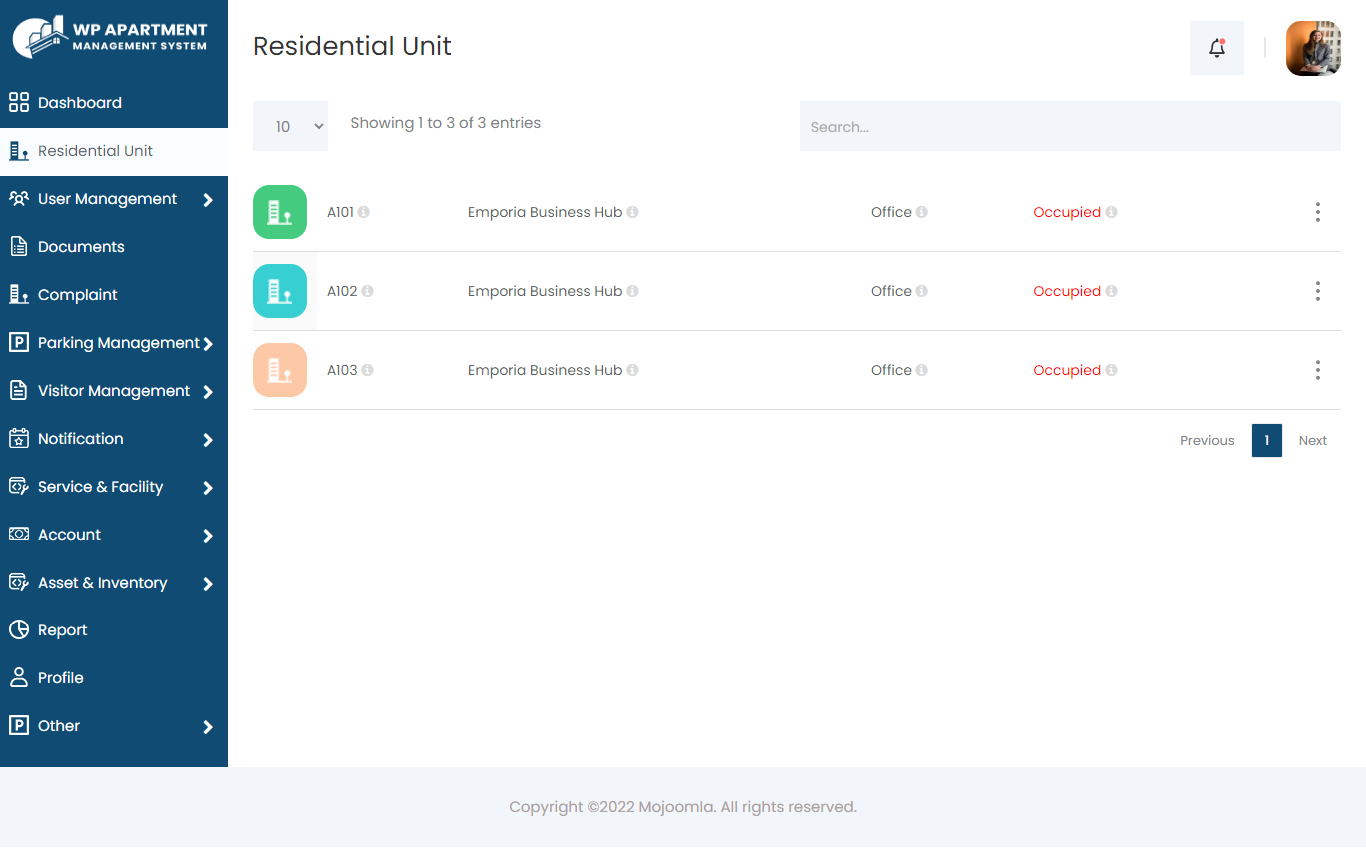Screen dimensions: 1366x848
Task: Expand the Visitor Management chevron
Action: tap(208, 392)
